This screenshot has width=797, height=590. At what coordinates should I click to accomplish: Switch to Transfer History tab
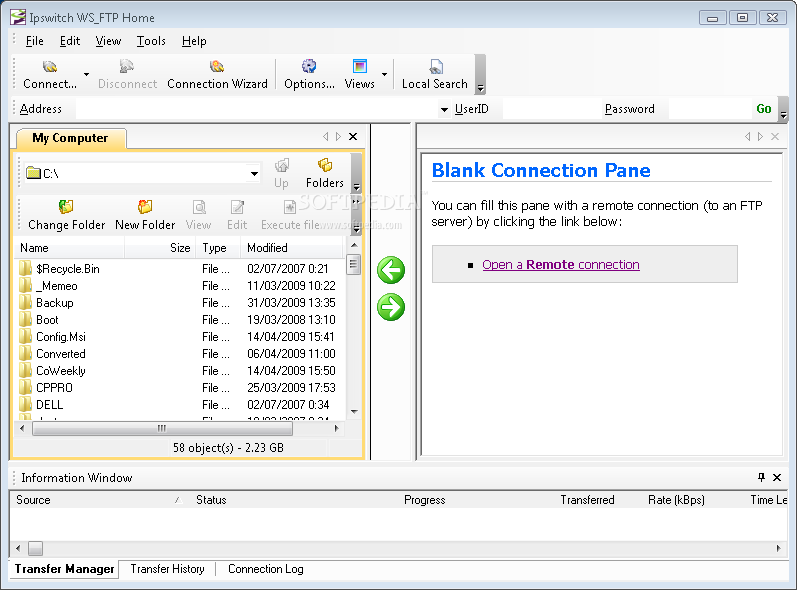[x=167, y=569]
